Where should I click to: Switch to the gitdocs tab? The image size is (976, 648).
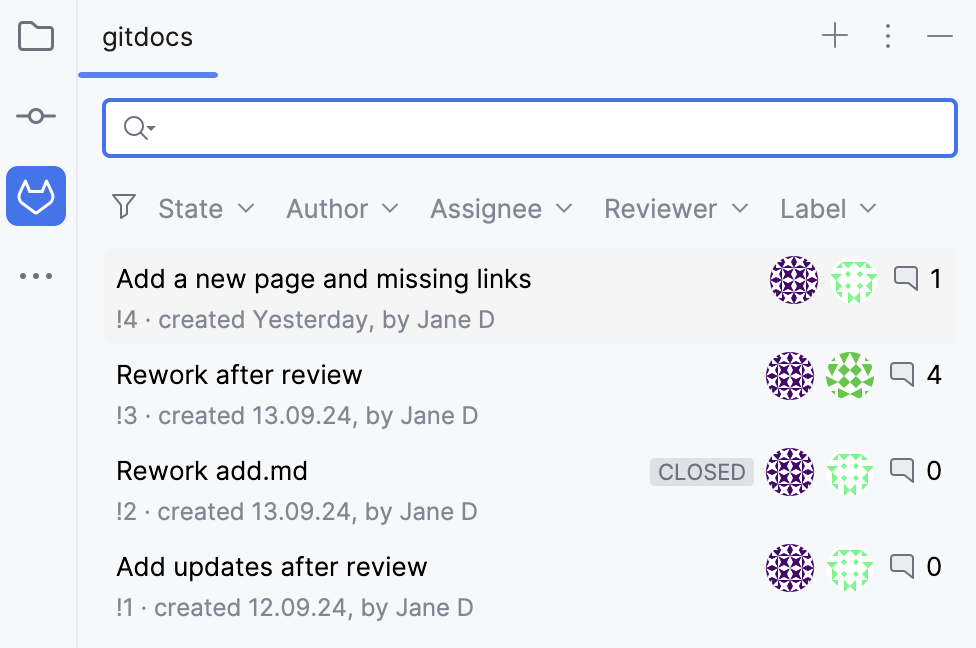[147, 38]
